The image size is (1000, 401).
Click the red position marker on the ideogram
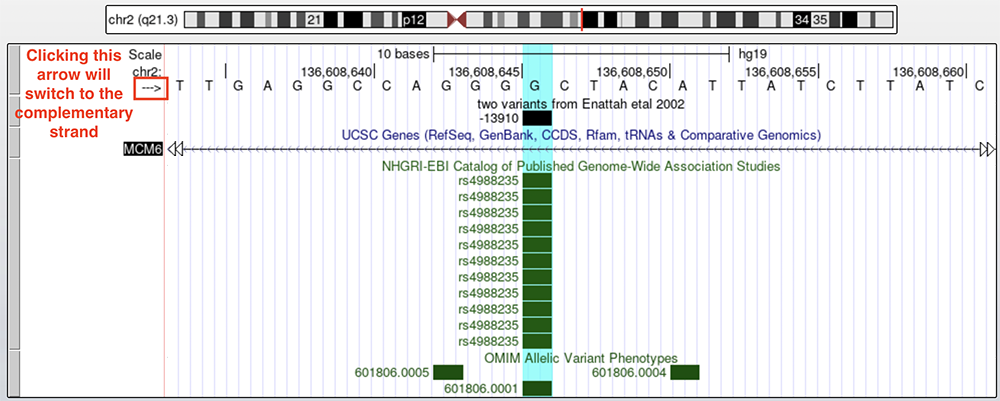[x=581, y=19]
